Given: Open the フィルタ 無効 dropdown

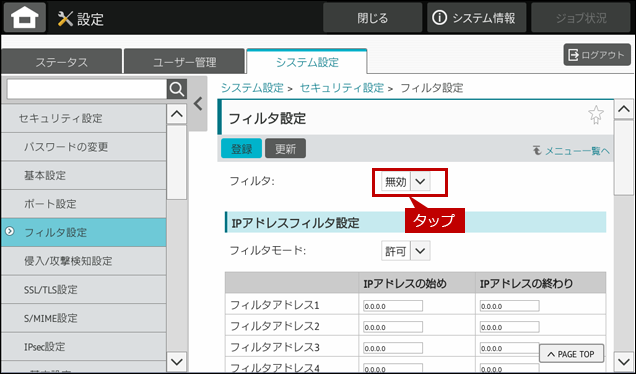Looking at the screenshot, I should (406, 182).
